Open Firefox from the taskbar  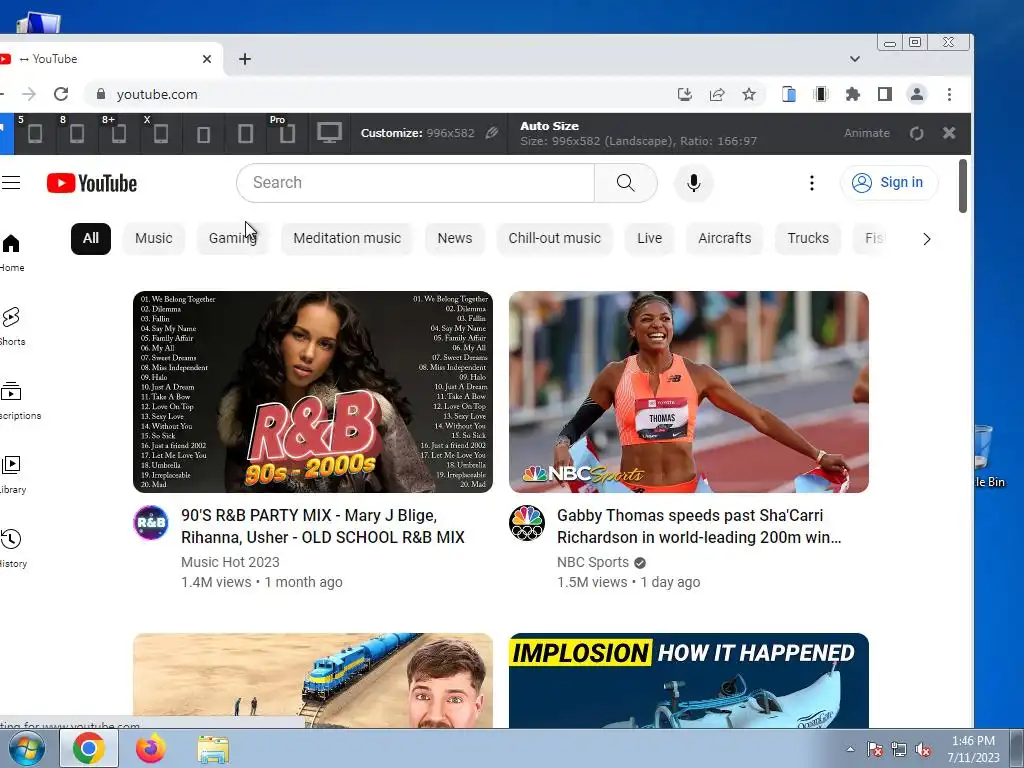point(151,748)
